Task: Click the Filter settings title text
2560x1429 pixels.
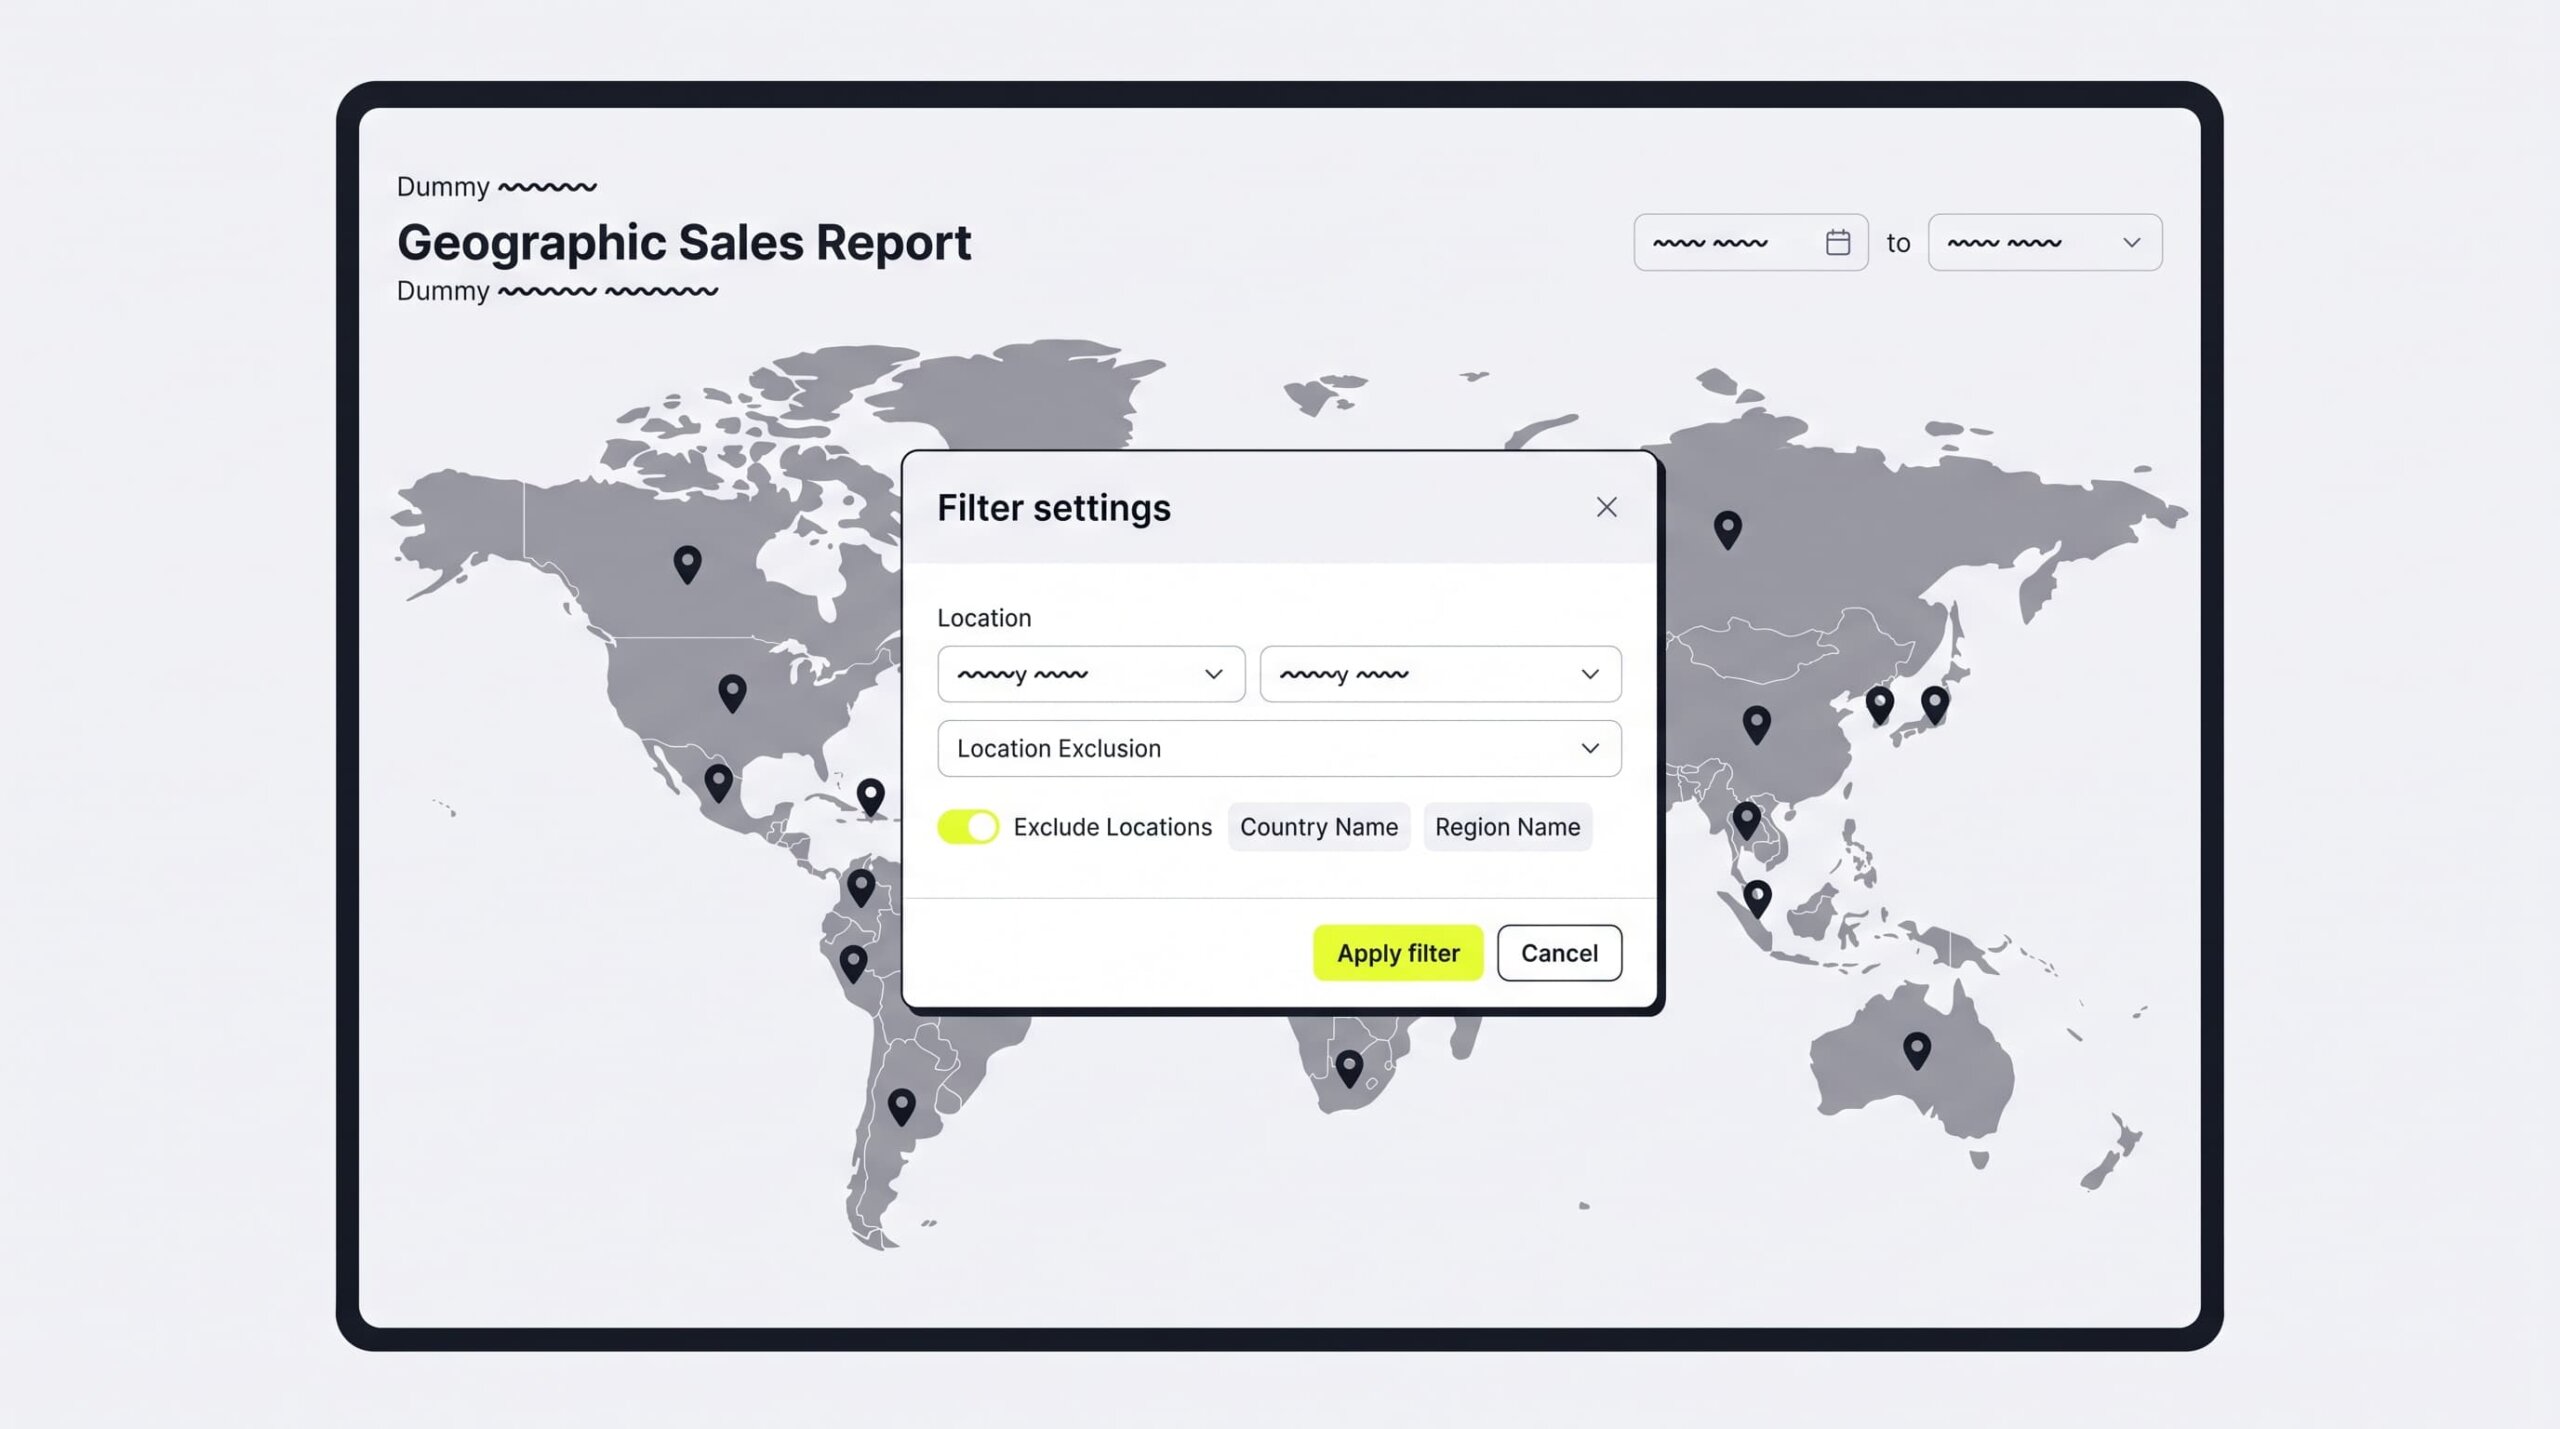Action: 1054,508
